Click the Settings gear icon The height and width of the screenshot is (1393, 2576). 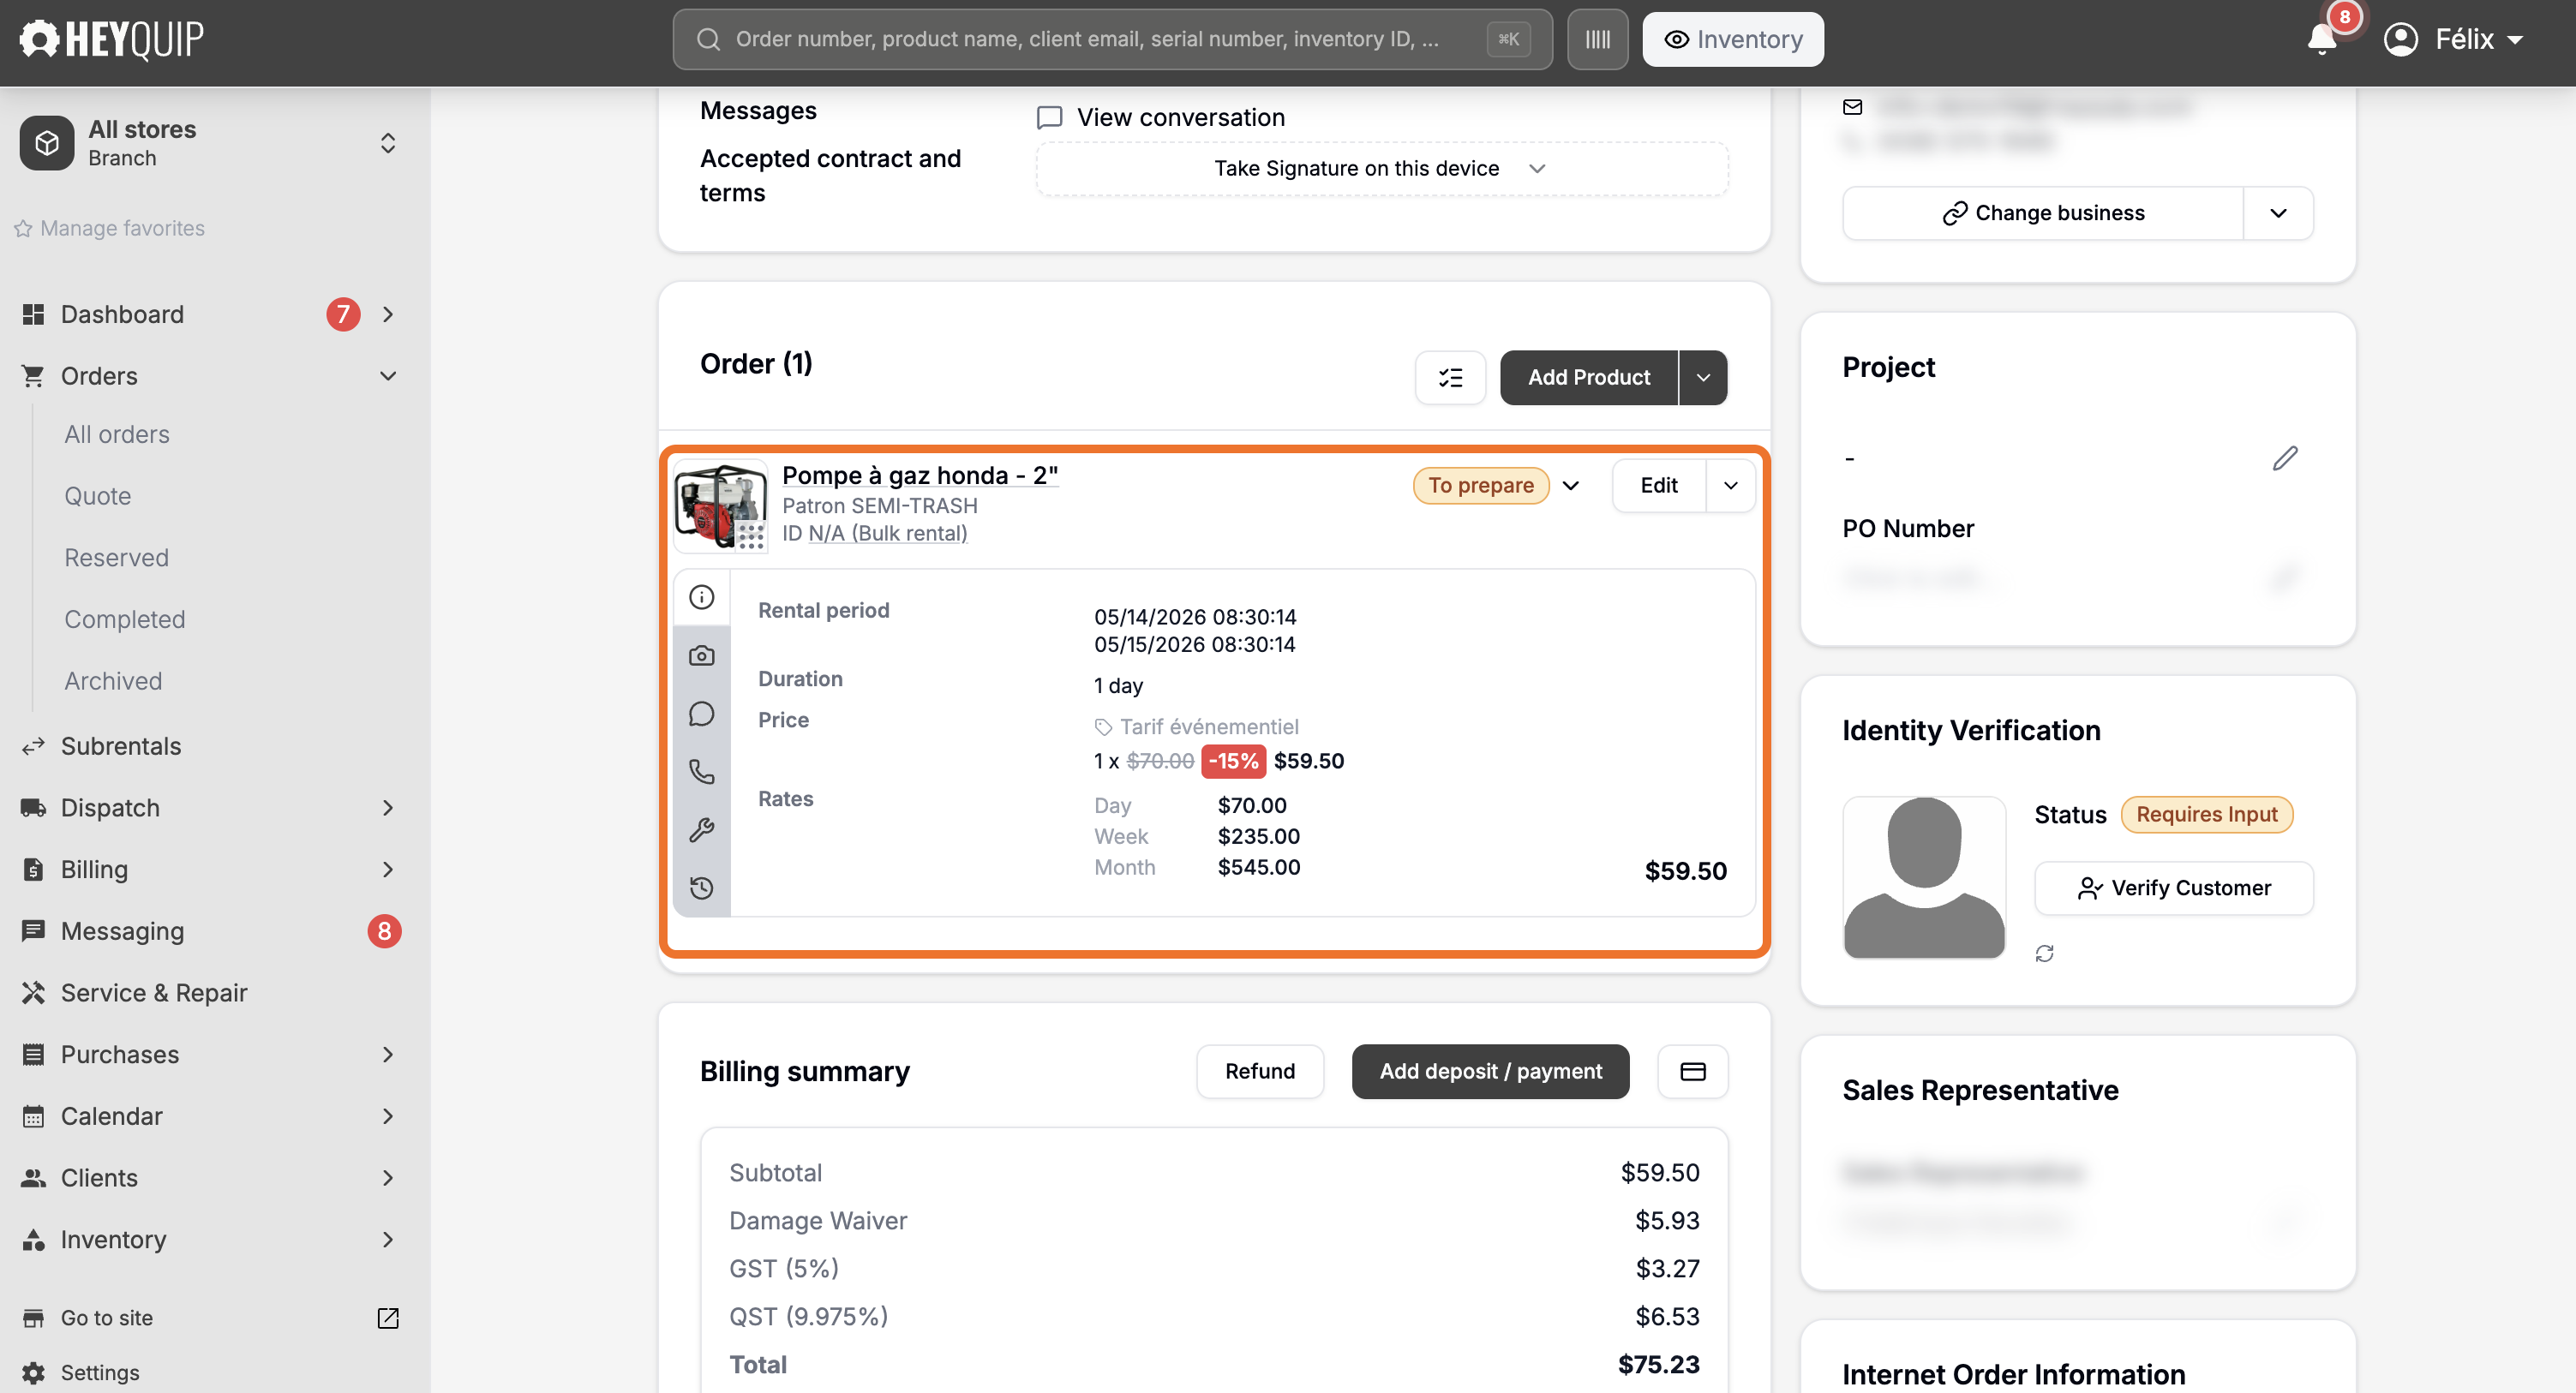[33, 1372]
